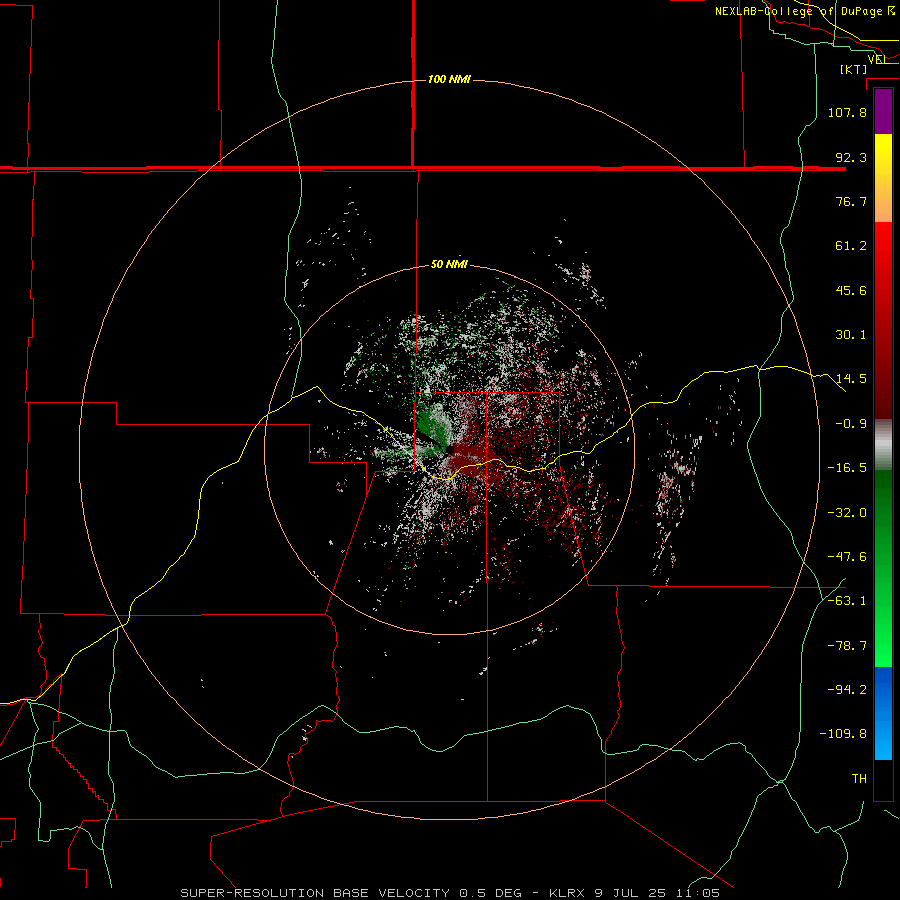The width and height of the screenshot is (900, 900).
Task: Click the -94.2 legend value
Action: coord(847,690)
